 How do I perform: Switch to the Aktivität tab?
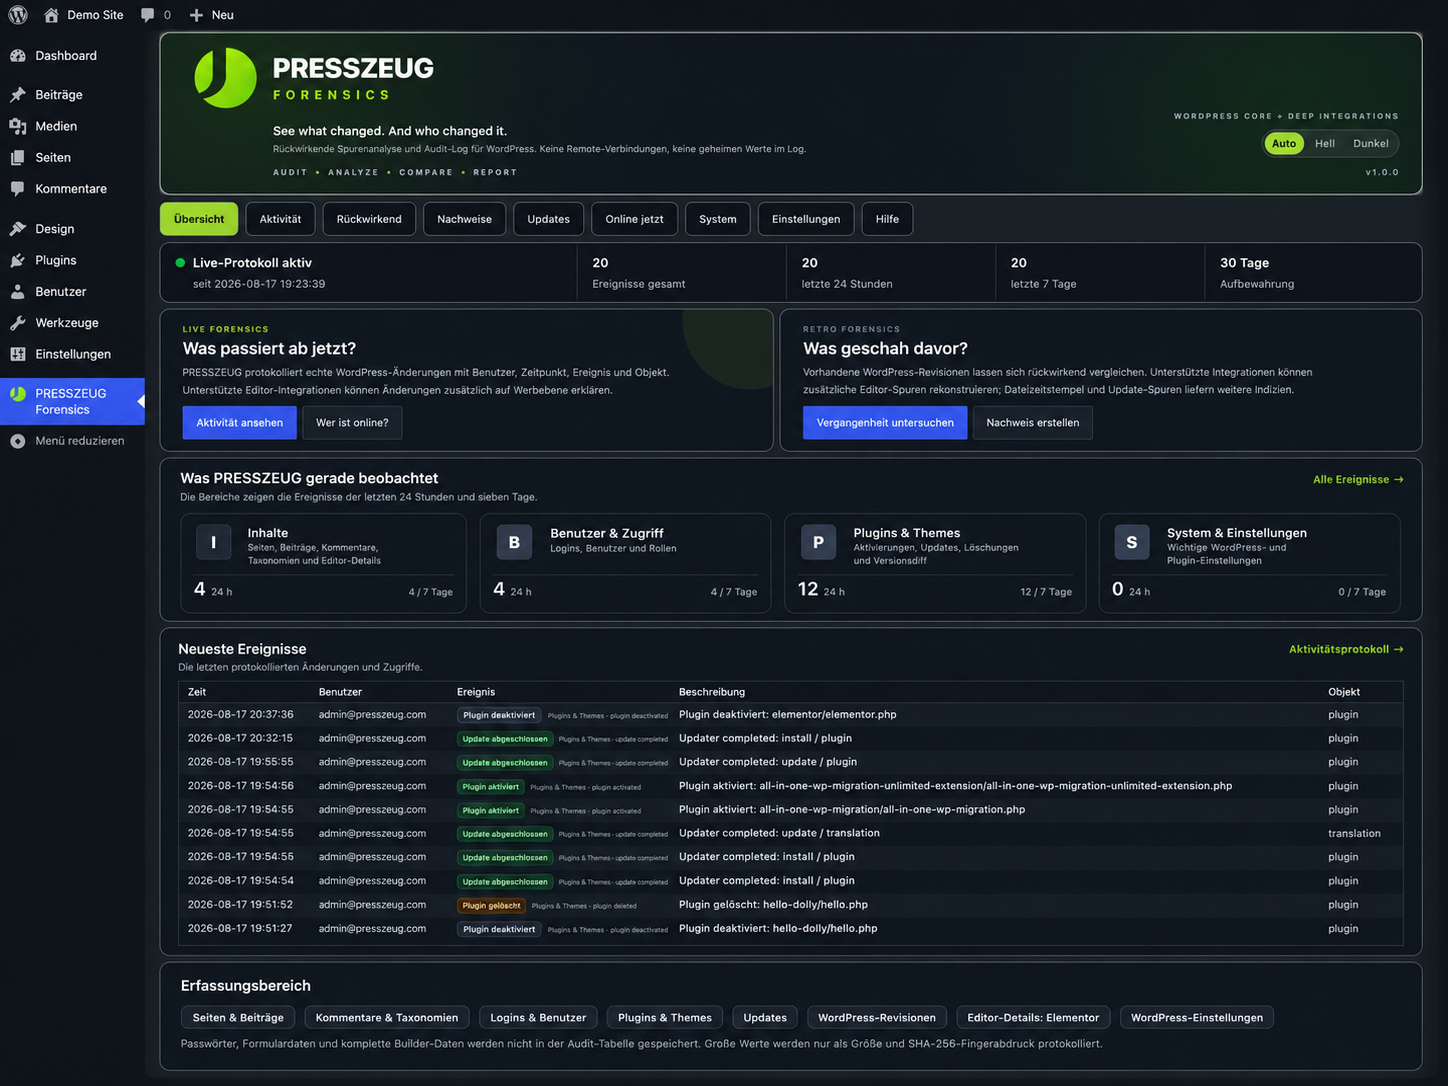(280, 219)
